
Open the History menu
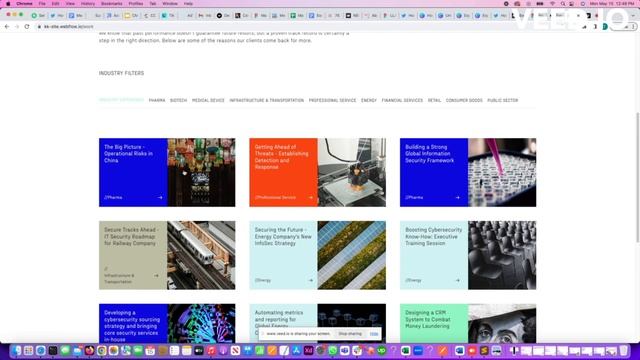pyautogui.click(x=88, y=4)
